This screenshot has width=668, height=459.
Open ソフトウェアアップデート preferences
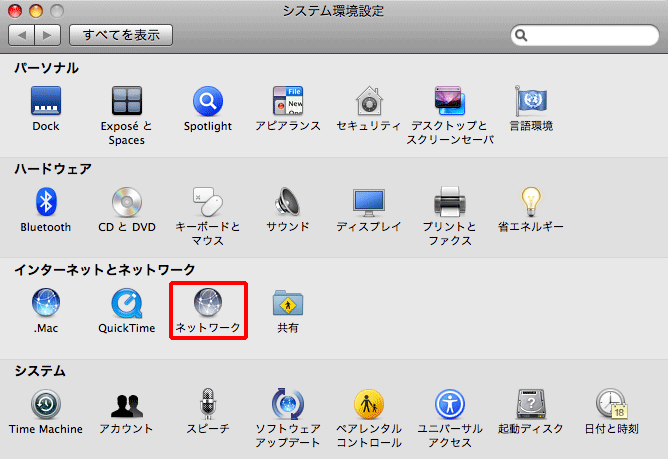point(288,404)
